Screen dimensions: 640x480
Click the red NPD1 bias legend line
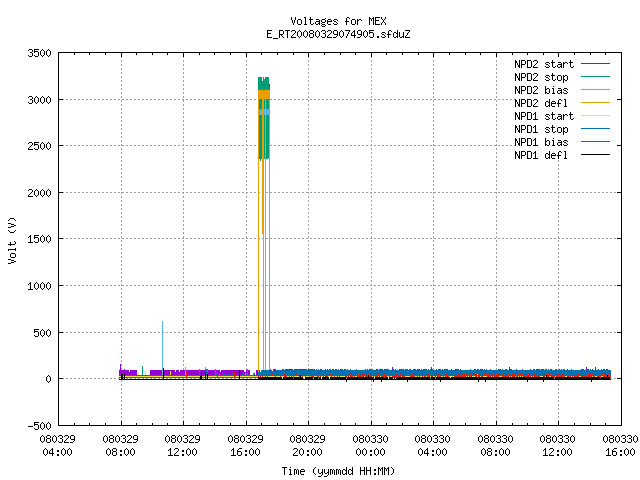[x=596, y=142]
